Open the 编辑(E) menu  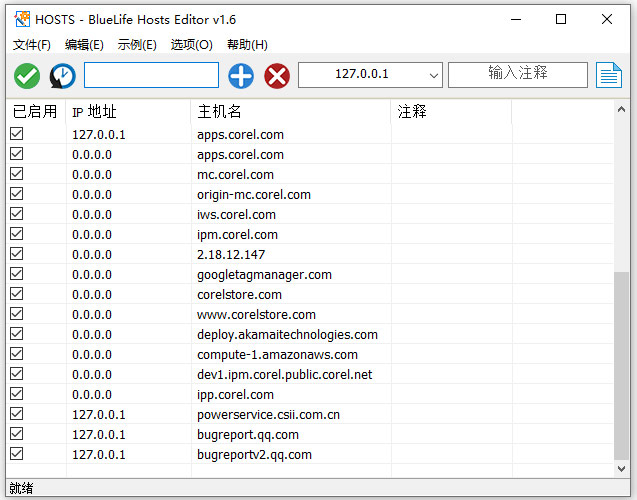point(84,45)
